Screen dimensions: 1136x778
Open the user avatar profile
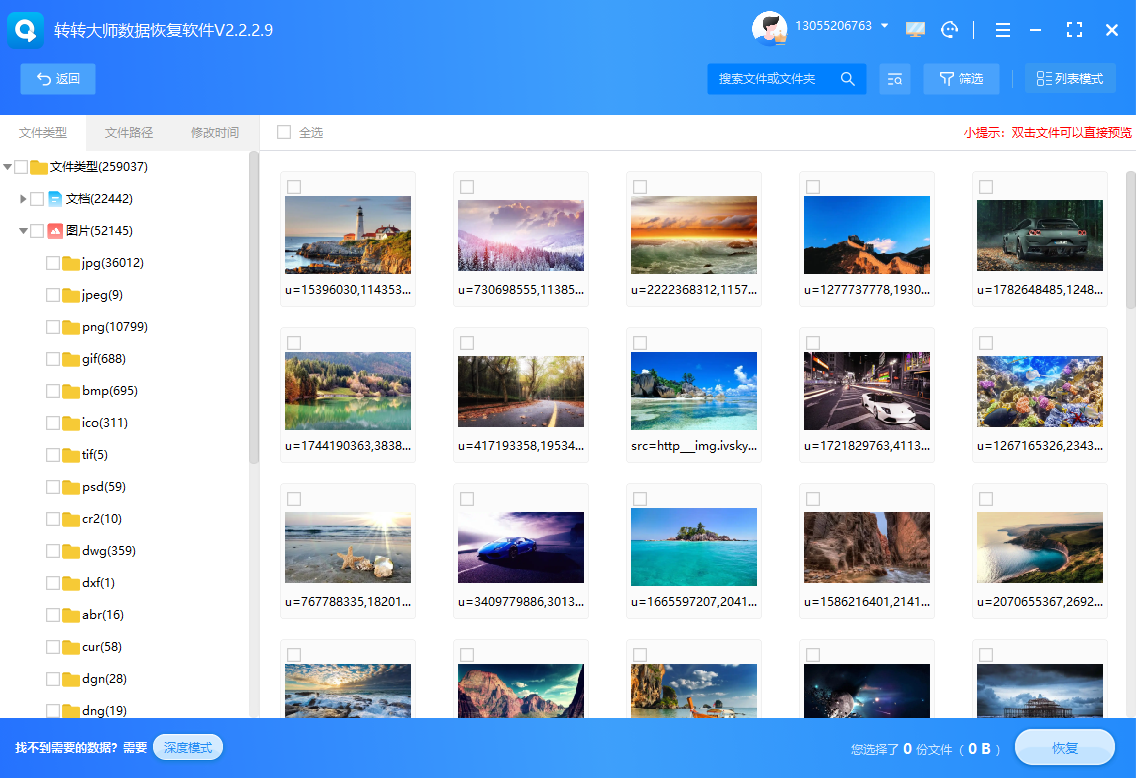click(x=769, y=28)
